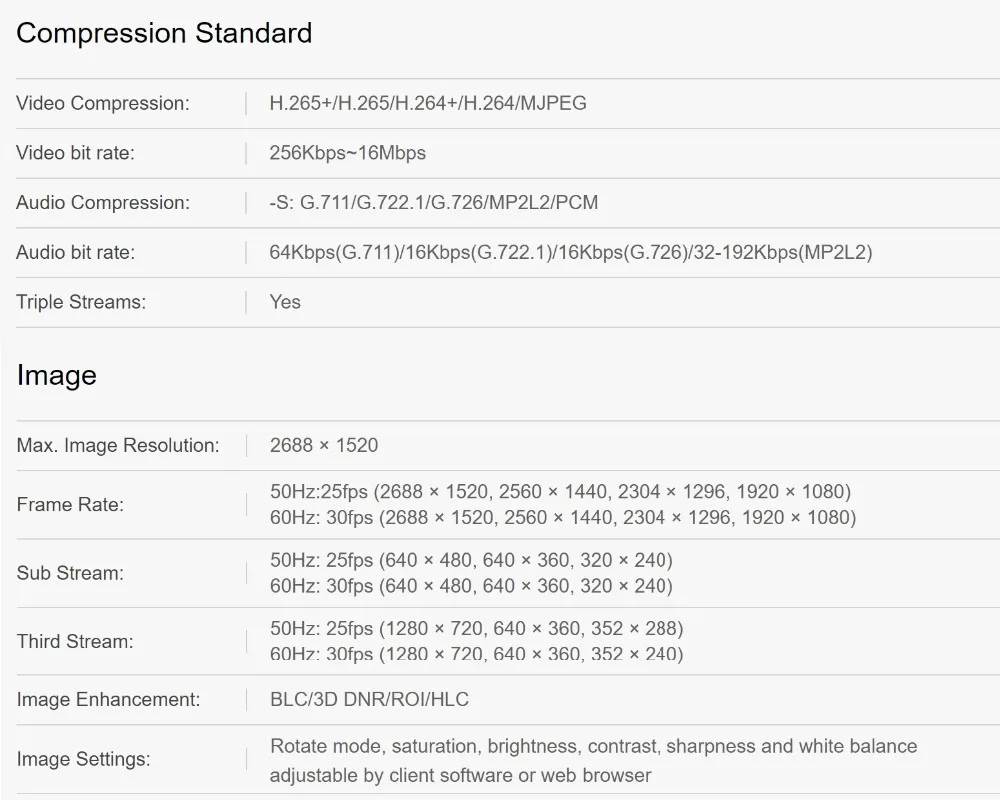The image size is (1000, 800).
Task: Click the Triple Streams label
Action: 81,302
